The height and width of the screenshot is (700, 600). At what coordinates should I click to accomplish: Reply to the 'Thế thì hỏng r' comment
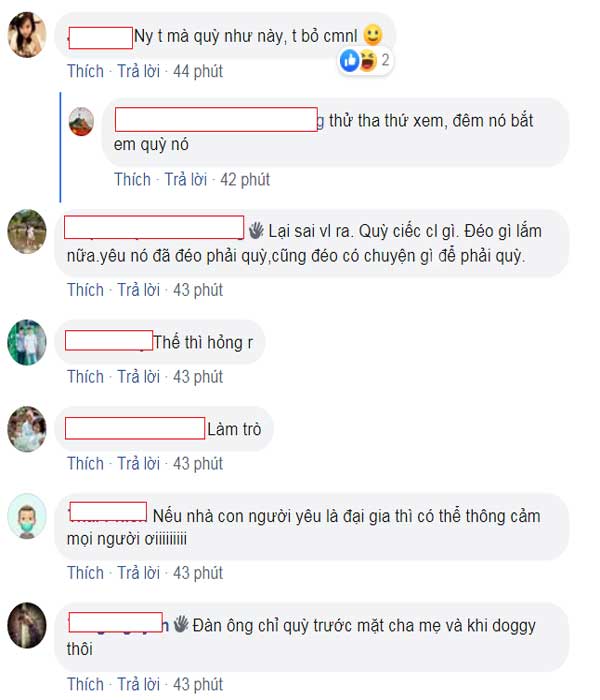138,377
